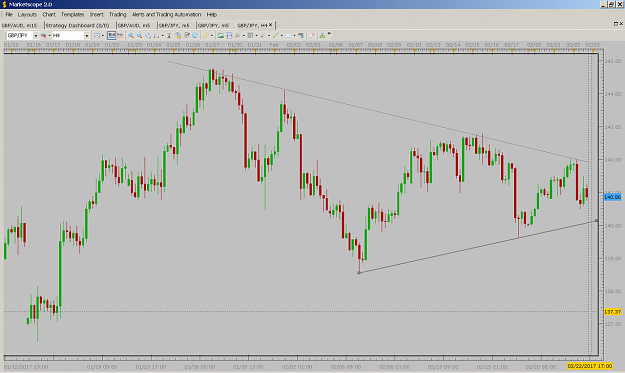Screen dimensions: 625x373
Task: Open Alerts and Trading Automation menu
Action: (167, 14)
